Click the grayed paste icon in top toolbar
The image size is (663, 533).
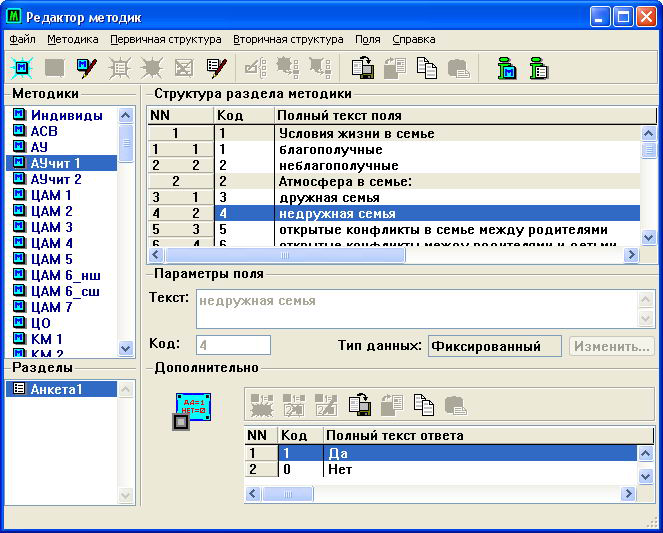pos(458,68)
